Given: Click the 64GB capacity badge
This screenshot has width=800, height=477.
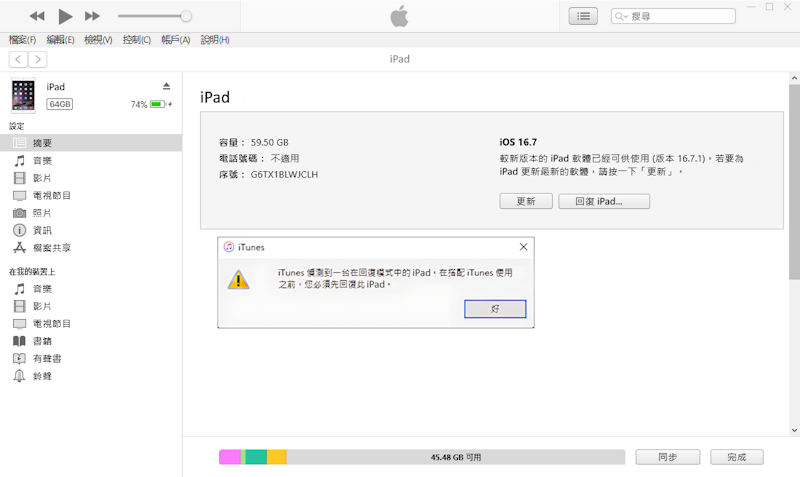Looking at the screenshot, I should 60,104.
